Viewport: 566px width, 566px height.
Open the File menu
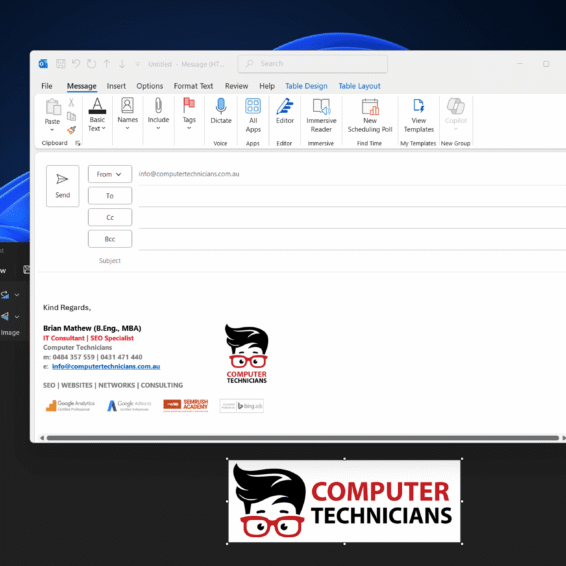(47, 86)
